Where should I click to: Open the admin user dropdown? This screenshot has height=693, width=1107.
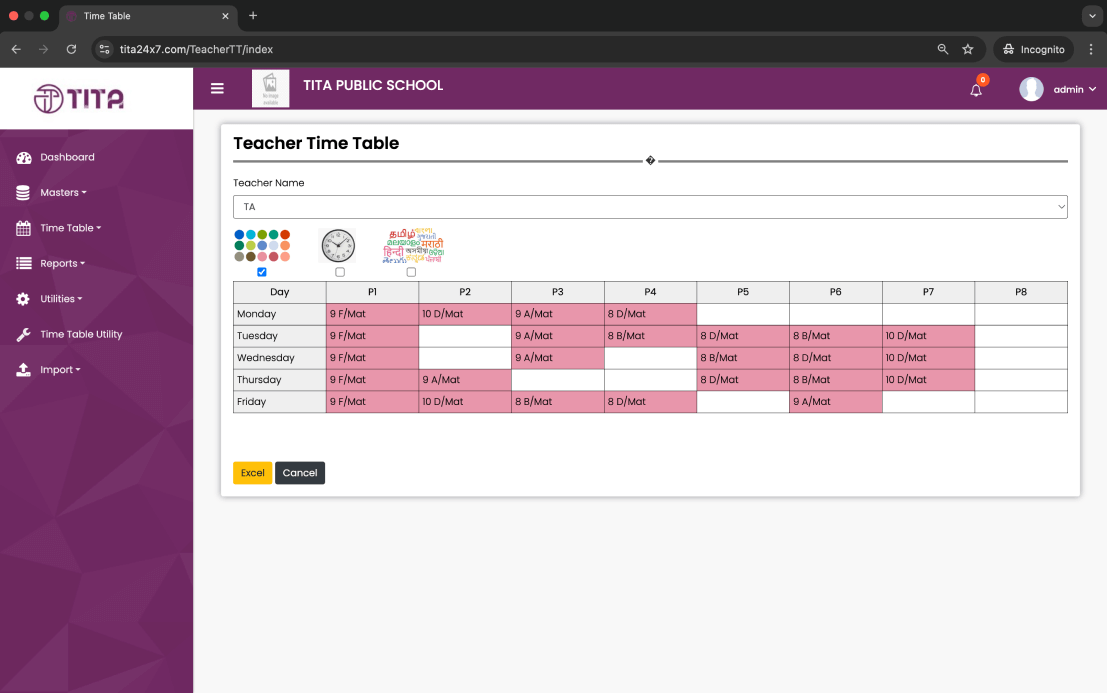[1075, 90]
